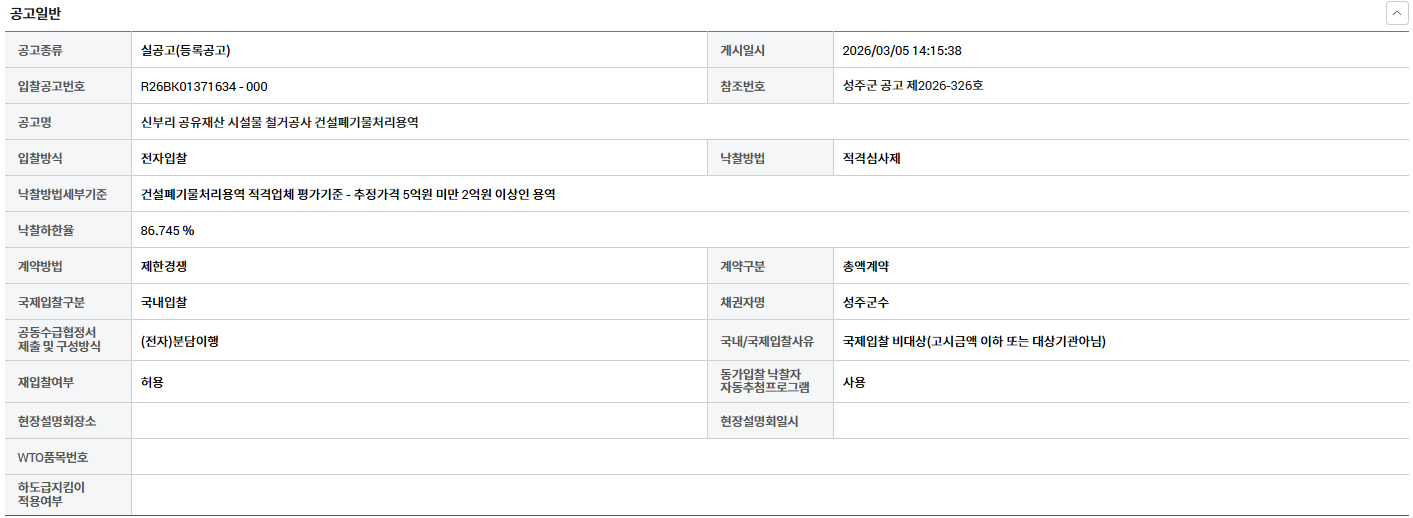The width and height of the screenshot is (1413, 518).
Task: Click the (전자)분담이행 value
Action: click(180, 341)
